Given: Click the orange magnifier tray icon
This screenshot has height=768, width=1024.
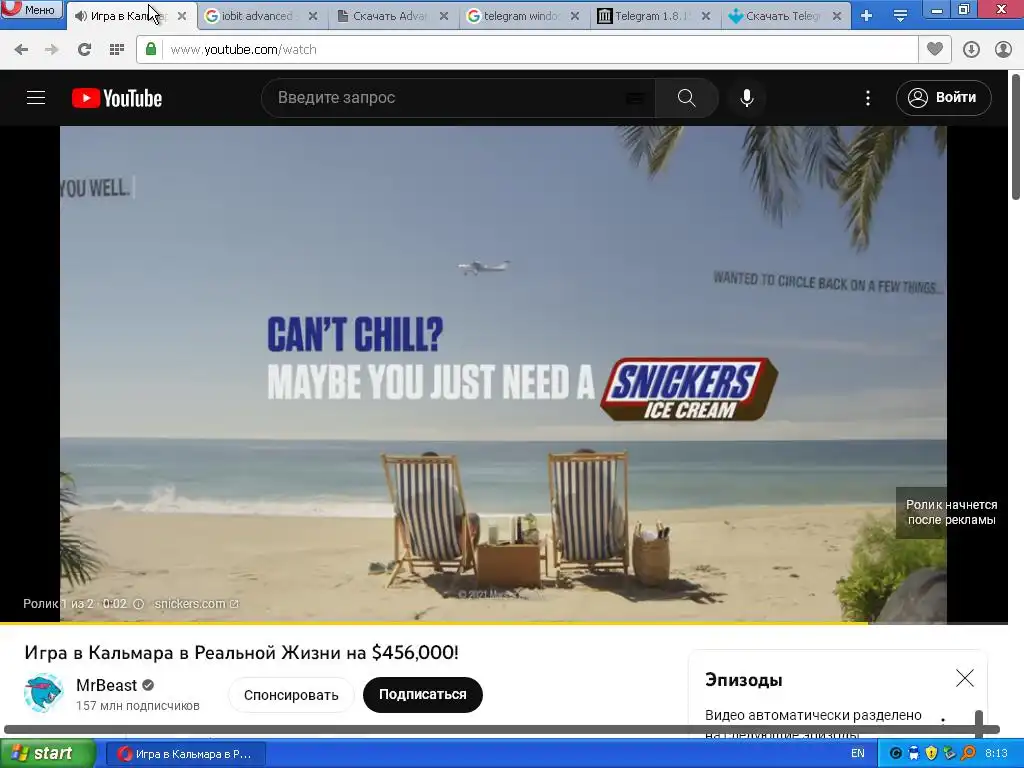Looking at the screenshot, I should point(968,754).
